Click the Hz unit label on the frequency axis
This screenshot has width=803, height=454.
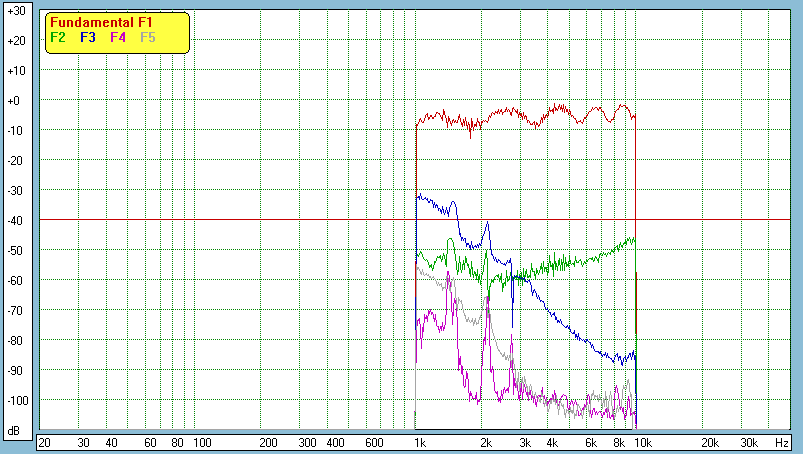[781, 442]
